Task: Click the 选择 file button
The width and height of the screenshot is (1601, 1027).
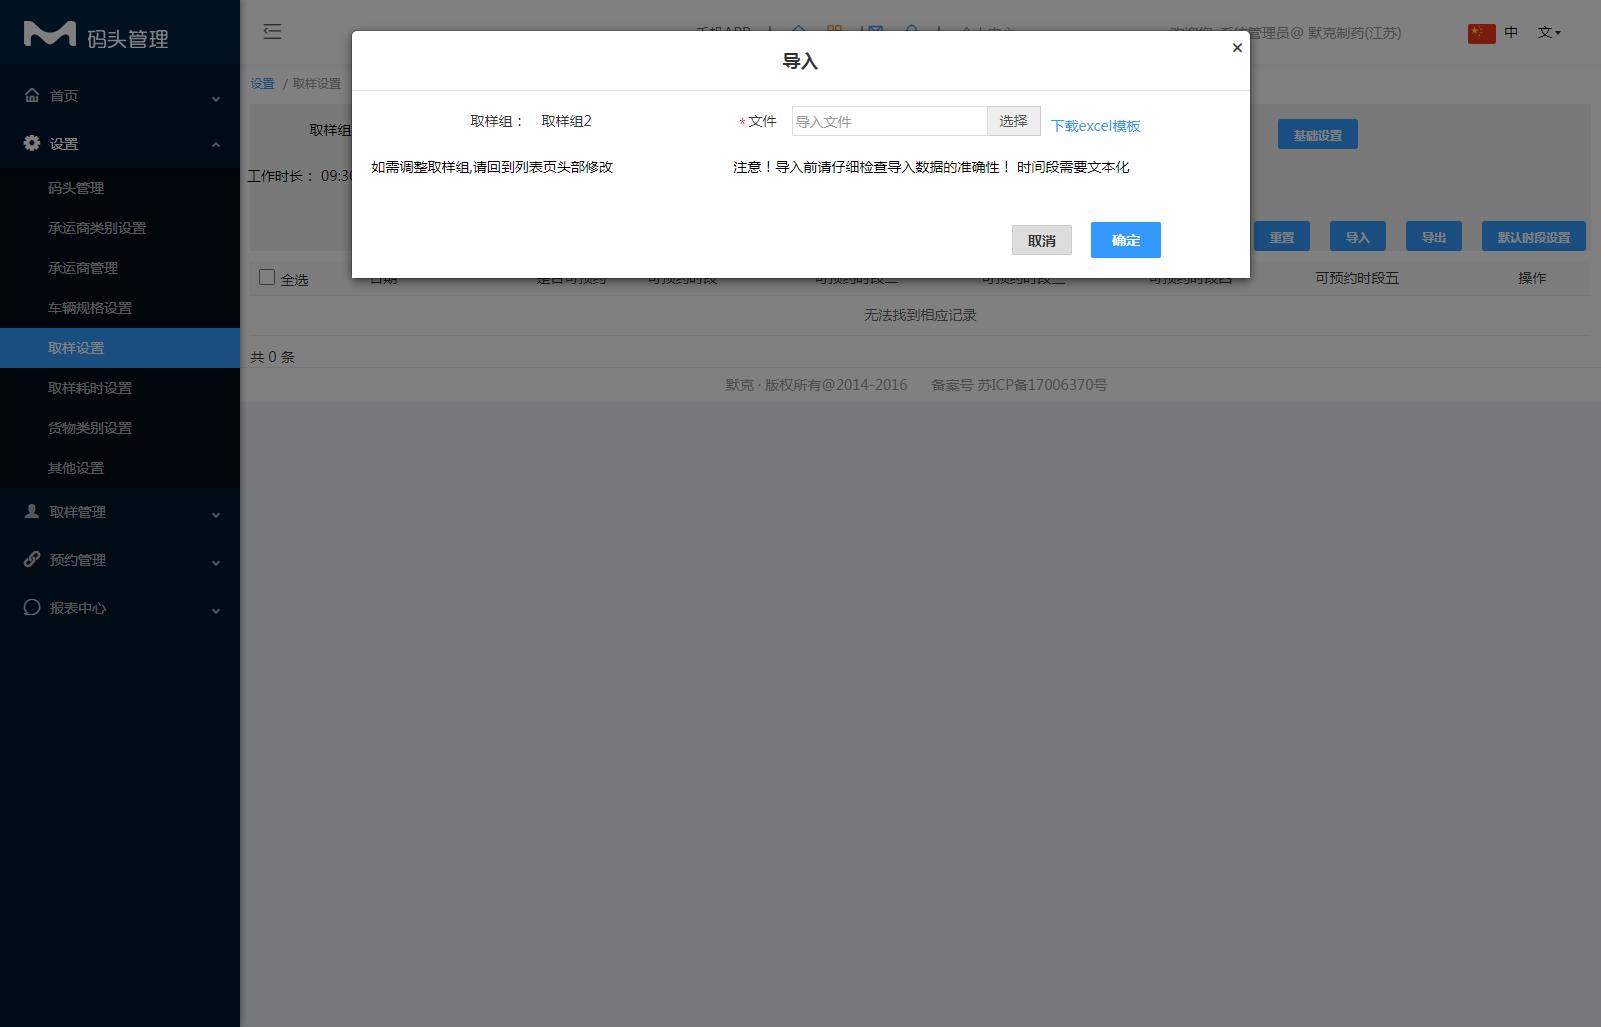Action: pos(1013,121)
